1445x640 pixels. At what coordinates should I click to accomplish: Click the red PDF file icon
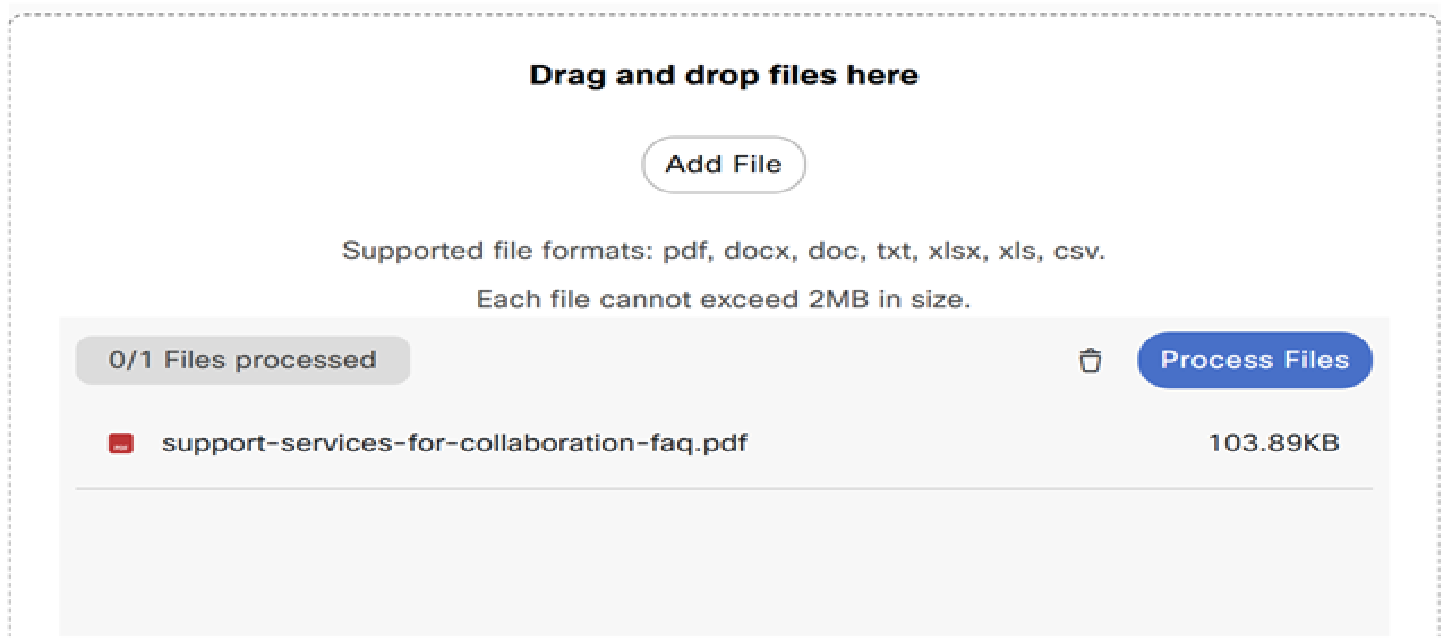tap(121, 443)
